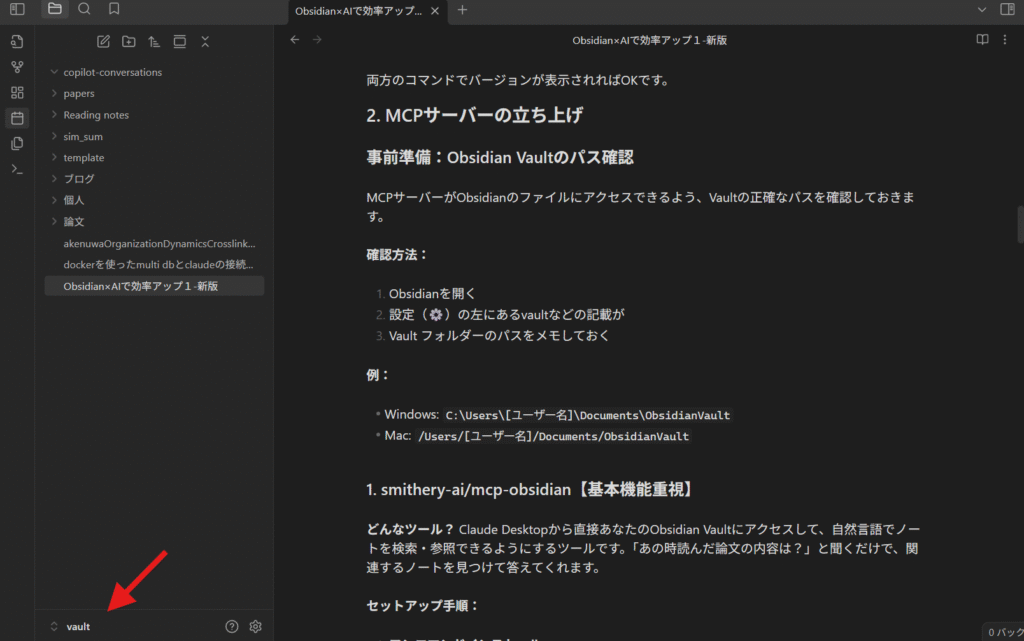Open daily note calendar icon
Image resolution: width=1024 pixels, height=641 pixels.
click(17, 118)
